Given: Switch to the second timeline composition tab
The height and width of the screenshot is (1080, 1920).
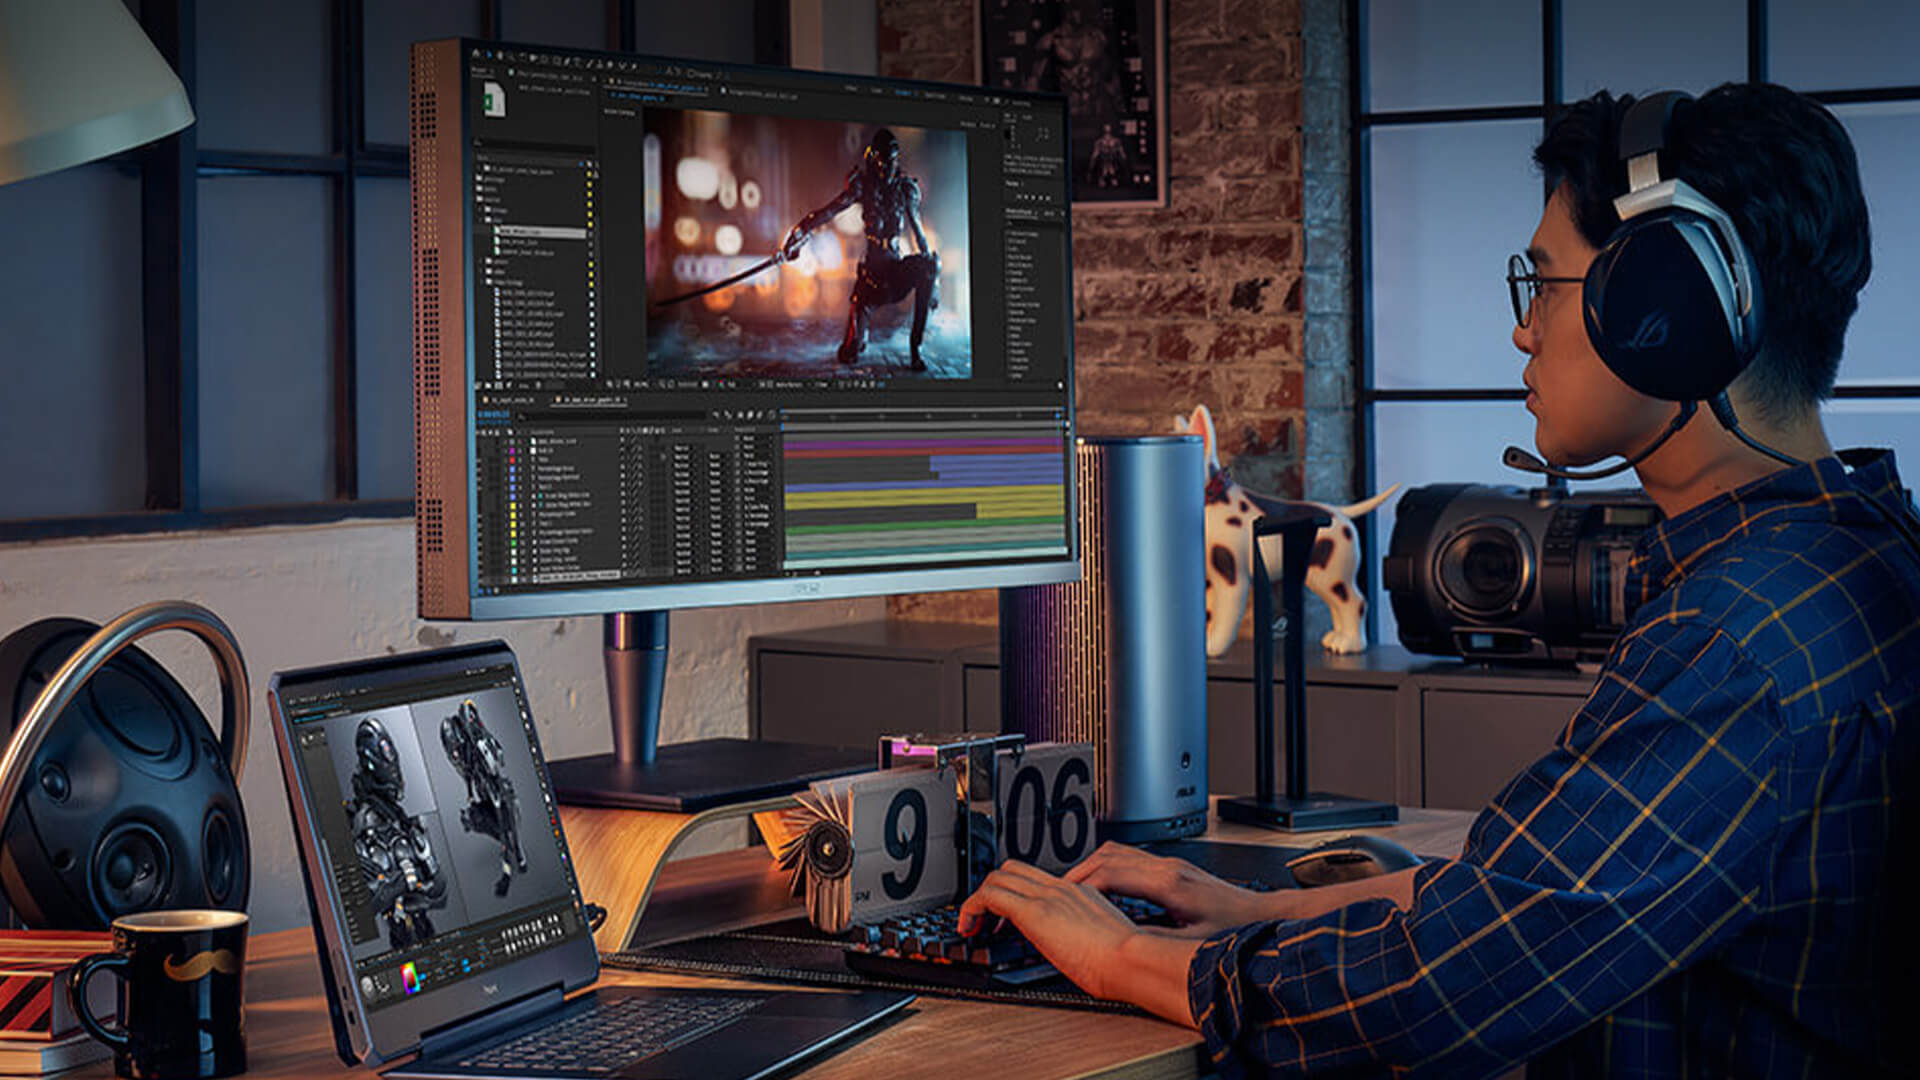Looking at the screenshot, I should click(x=590, y=399).
